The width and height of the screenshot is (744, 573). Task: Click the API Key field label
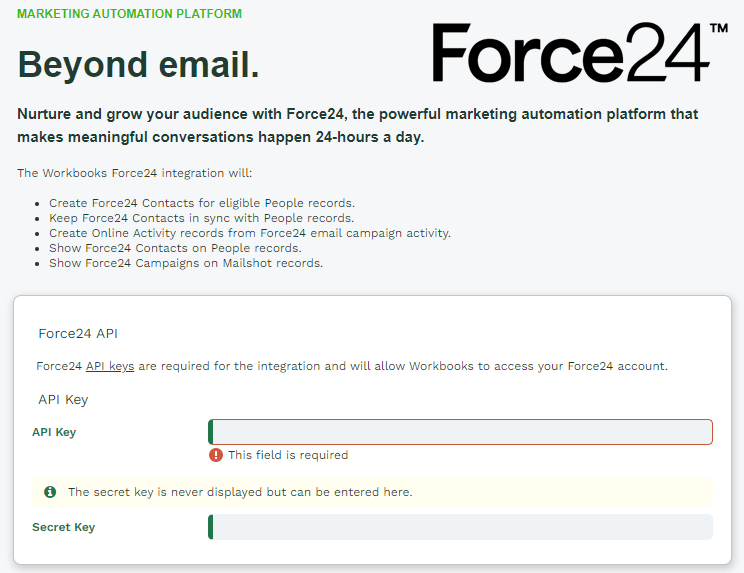(x=54, y=432)
